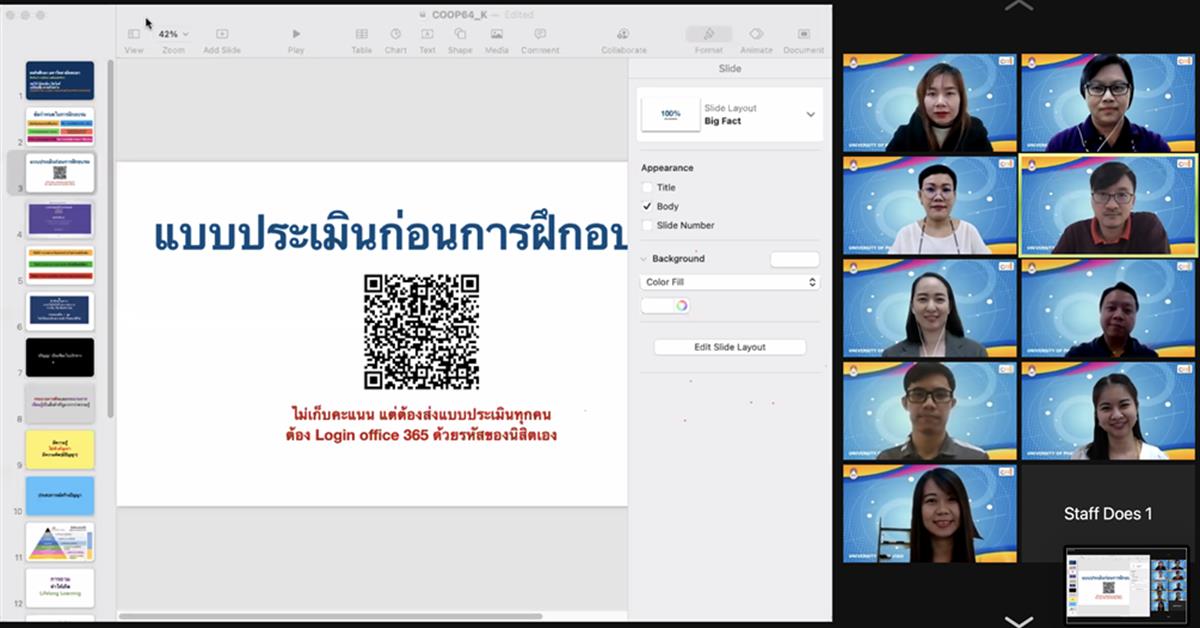1200x628 pixels.
Task: Select slide 7 black thumbnail
Action: [60, 357]
